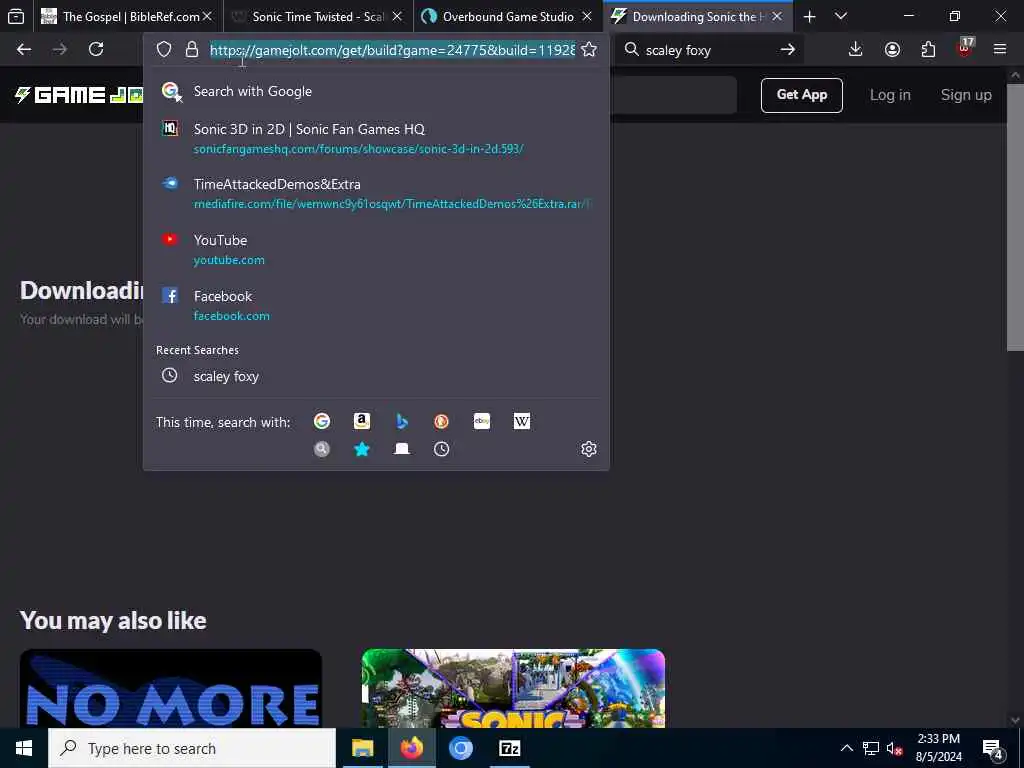Open search settings gear in dropdown

tap(588, 449)
